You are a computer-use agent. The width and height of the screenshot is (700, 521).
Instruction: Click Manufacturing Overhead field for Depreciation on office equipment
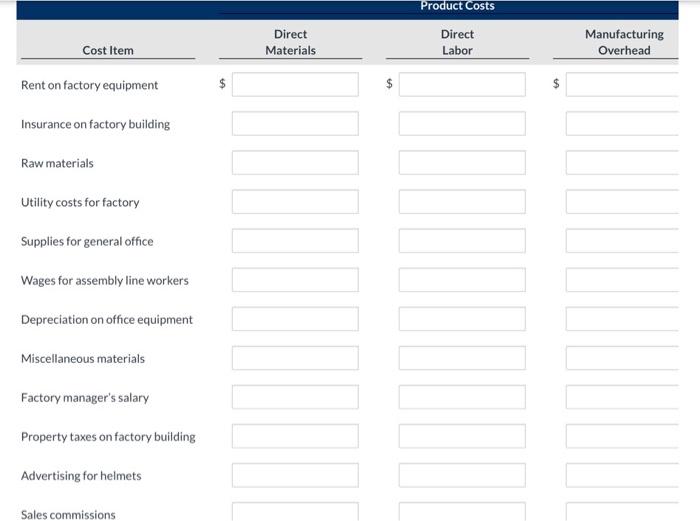pyautogui.click(x=622, y=319)
